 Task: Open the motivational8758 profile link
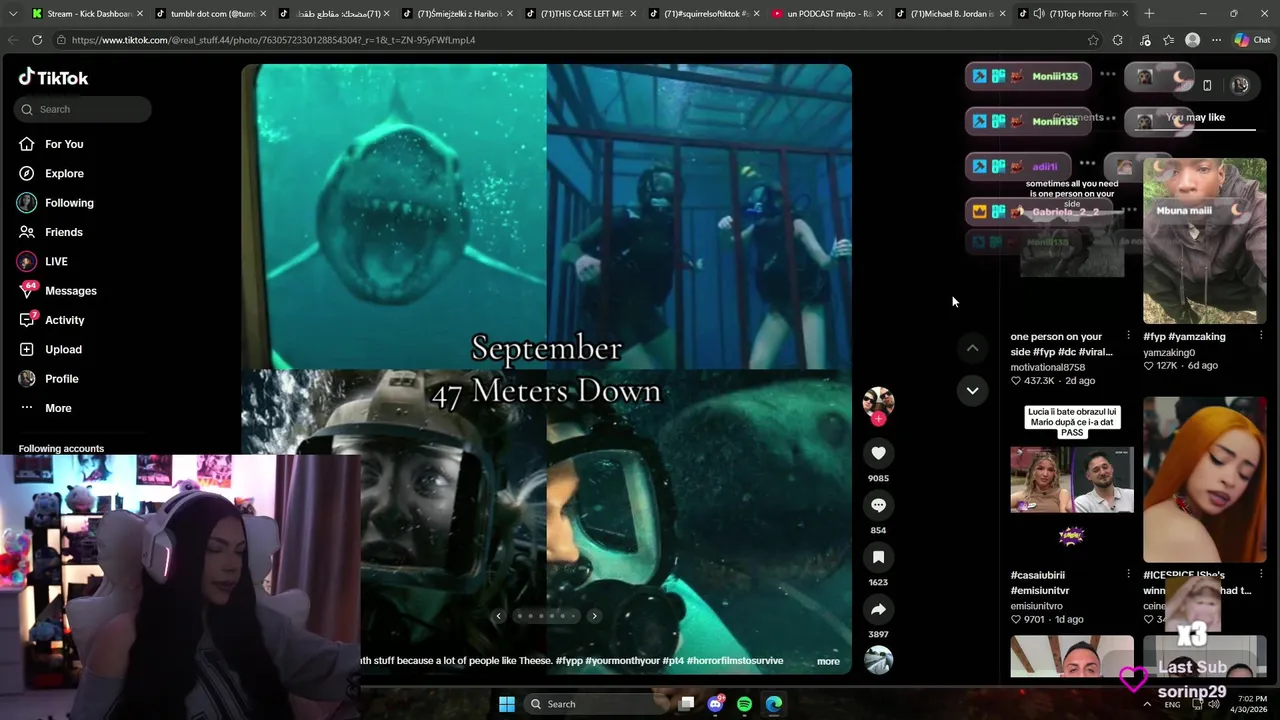click(x=1047, y=367)
